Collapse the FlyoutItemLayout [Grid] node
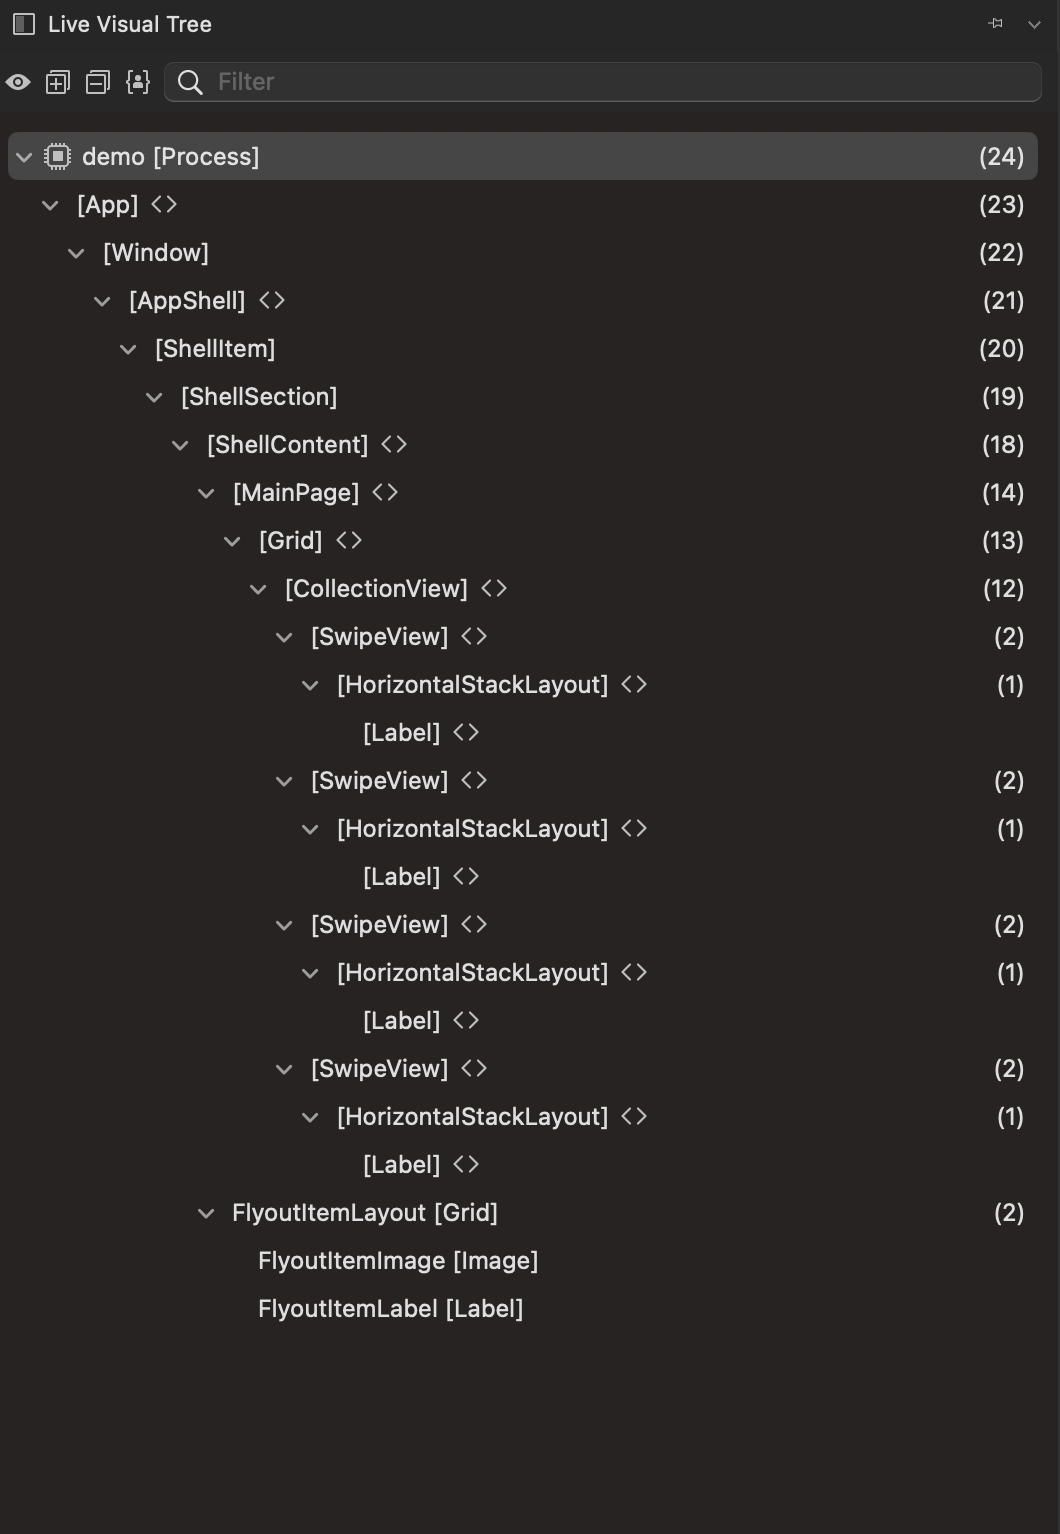This screenshot has height=1534, width=1060. coord(205,1212)
